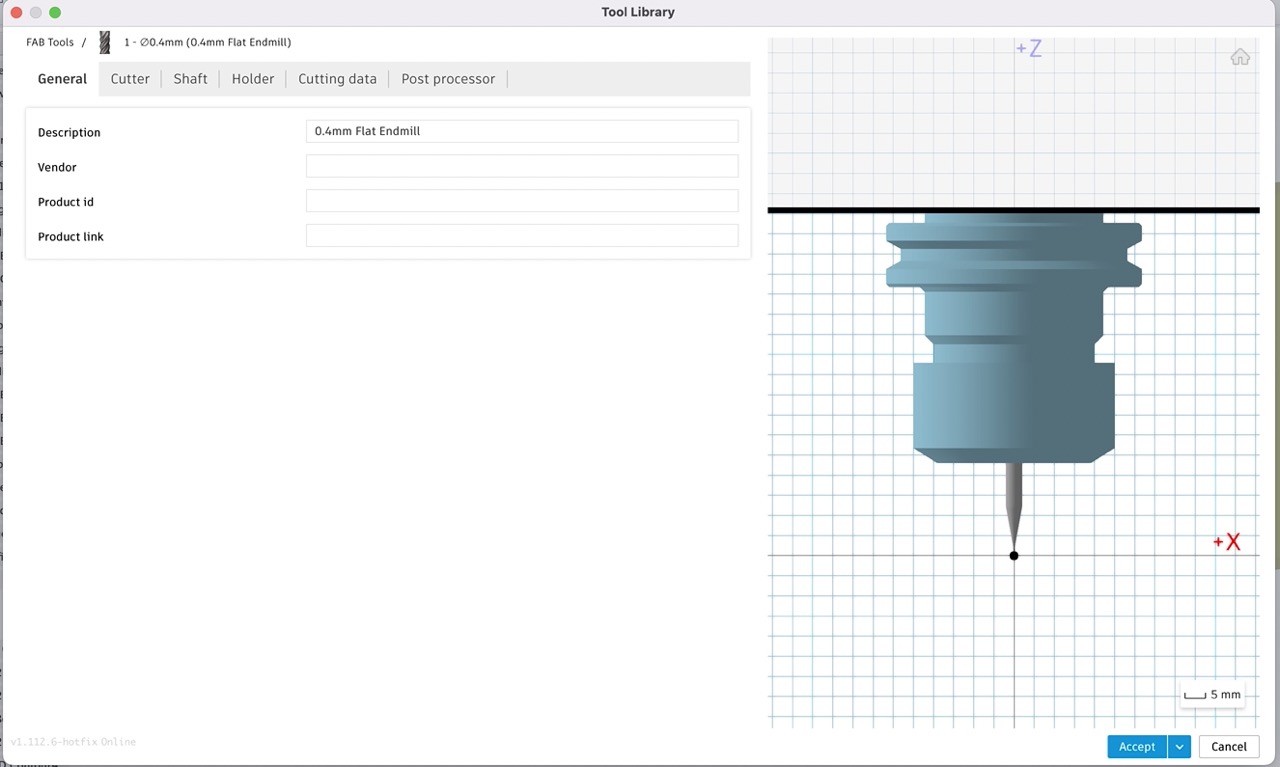
Task: Click the tool holder in the 3D preview
Action: [x=1014, y=340]
